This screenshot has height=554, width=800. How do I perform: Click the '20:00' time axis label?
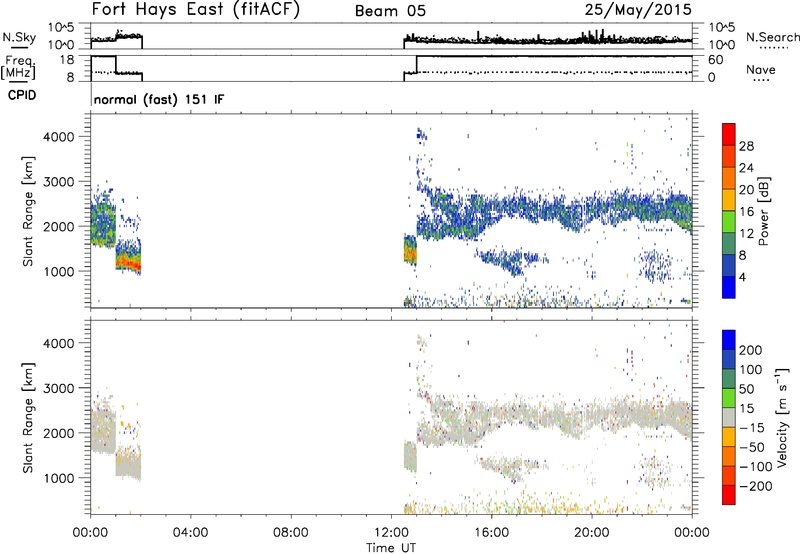[x=591, y=533]
